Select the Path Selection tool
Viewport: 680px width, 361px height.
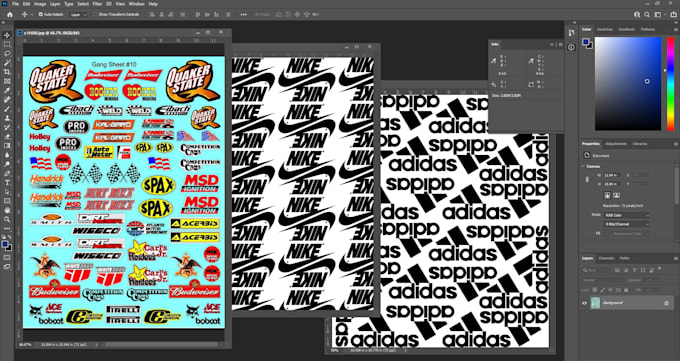[x=7, y=192]
